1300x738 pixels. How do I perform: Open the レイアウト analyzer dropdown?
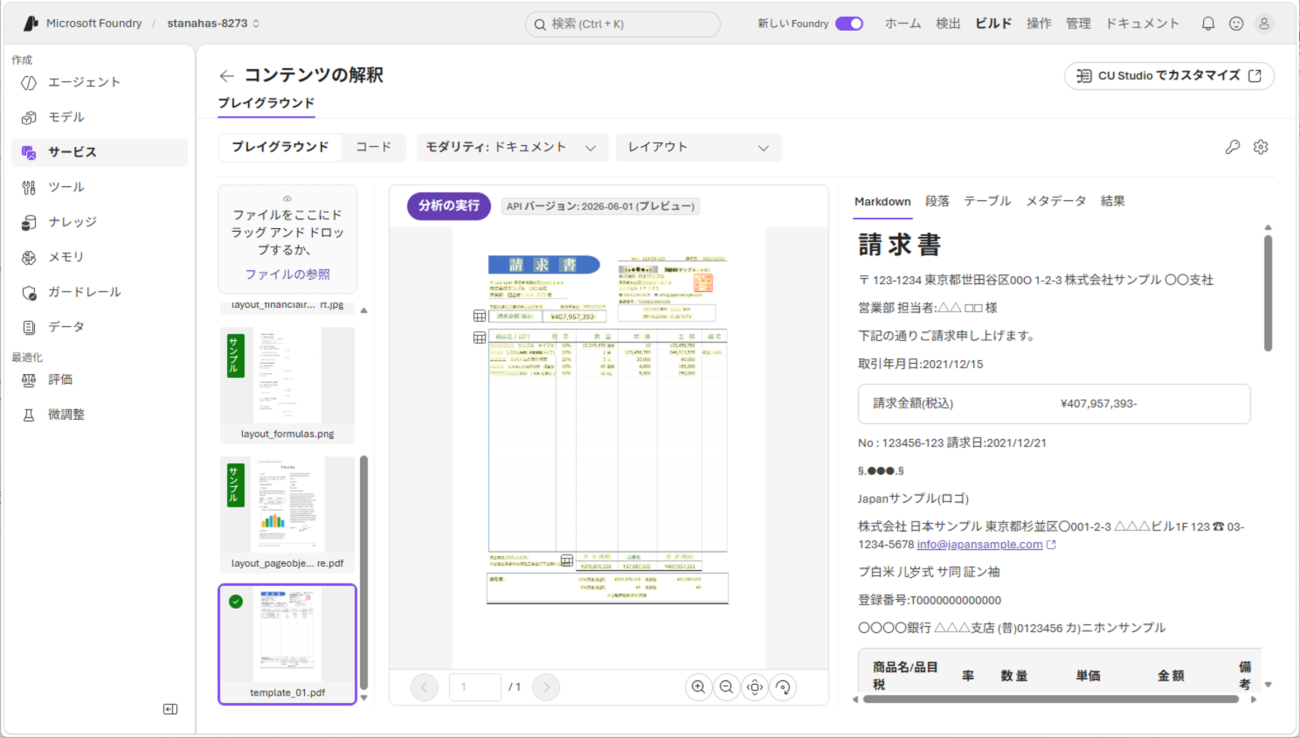click(698, 147)
